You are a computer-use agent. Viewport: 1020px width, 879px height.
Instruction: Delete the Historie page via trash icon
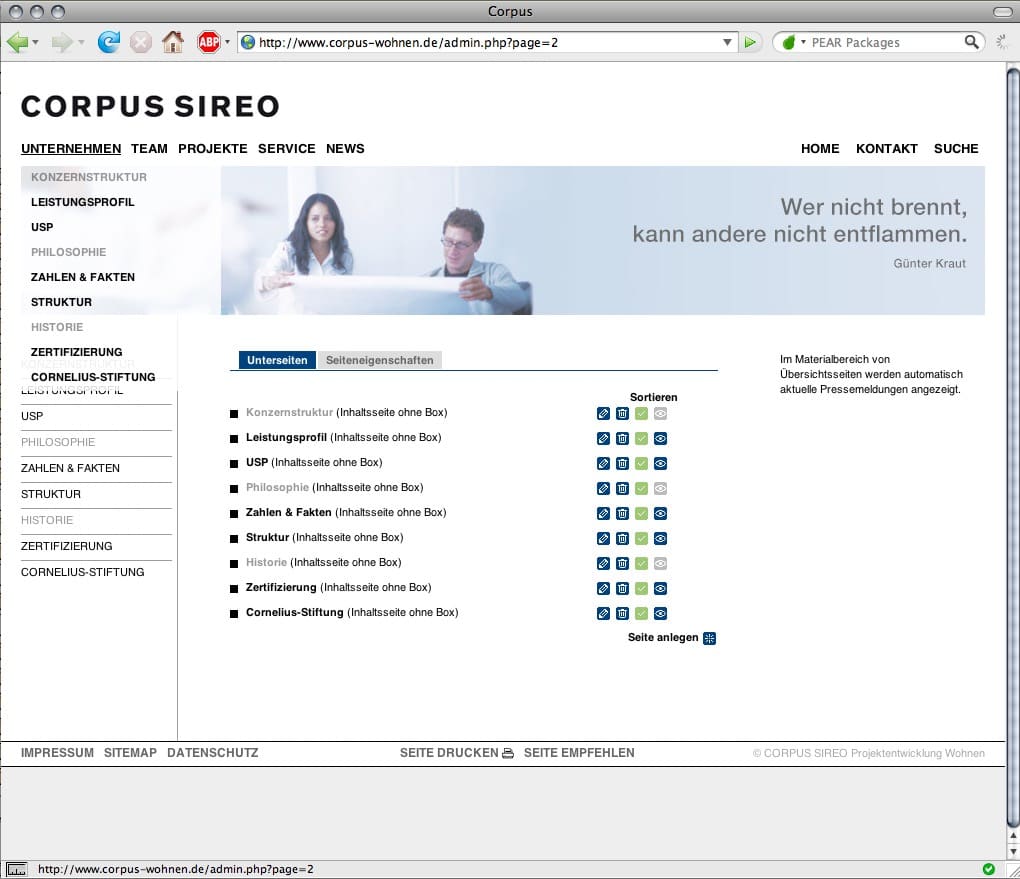[623, 563]
